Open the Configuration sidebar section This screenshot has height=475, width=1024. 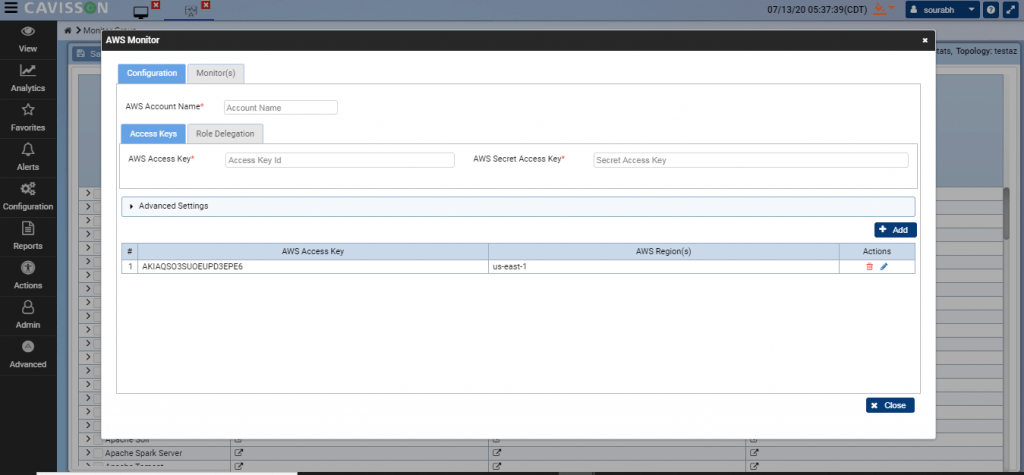[28, 197]
